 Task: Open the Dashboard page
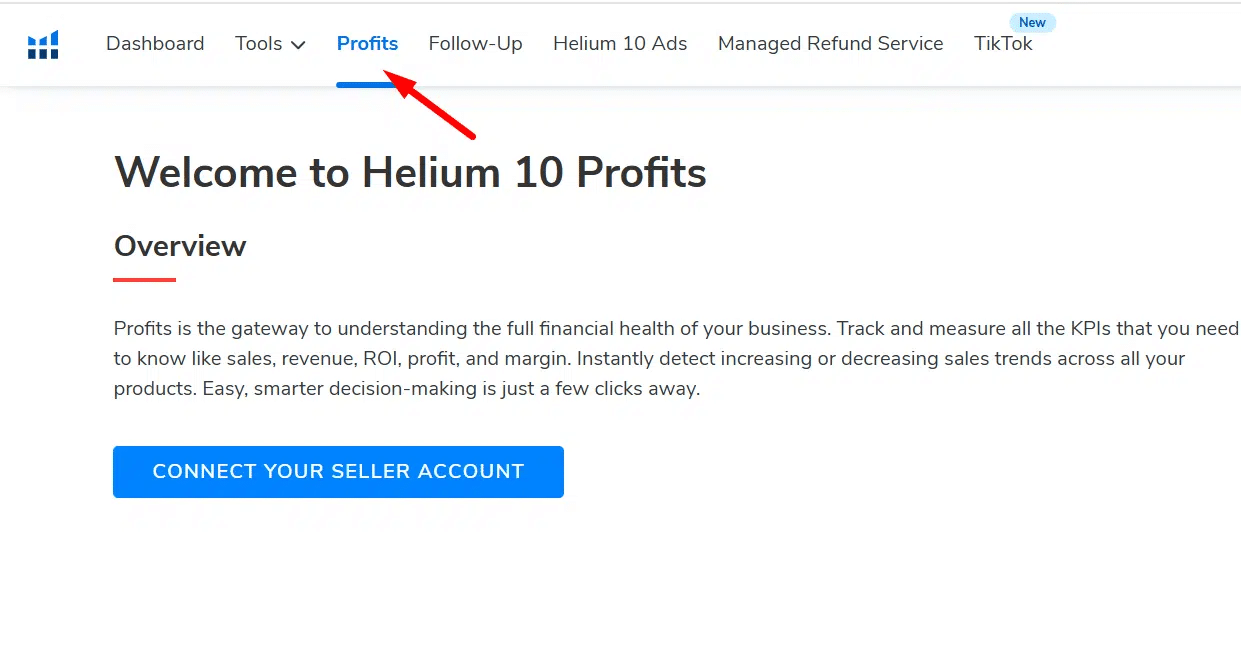point(155,44)
